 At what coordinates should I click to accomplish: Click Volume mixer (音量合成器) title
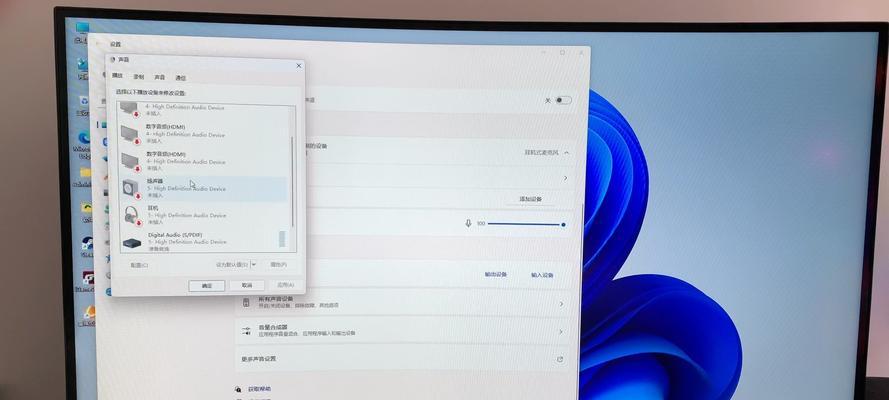[x=273, y=327]
